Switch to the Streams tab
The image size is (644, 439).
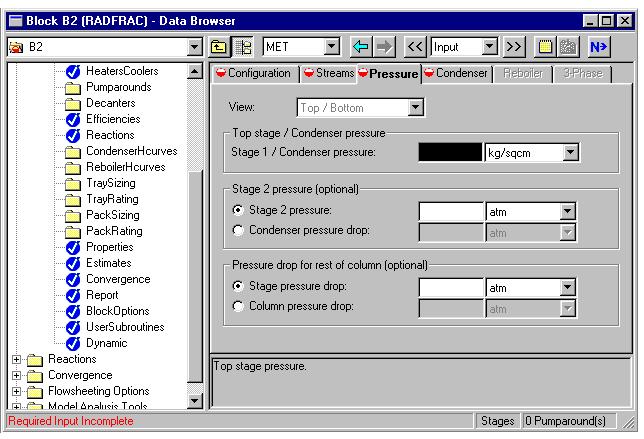pyautogui.click(x=329, y=74)
